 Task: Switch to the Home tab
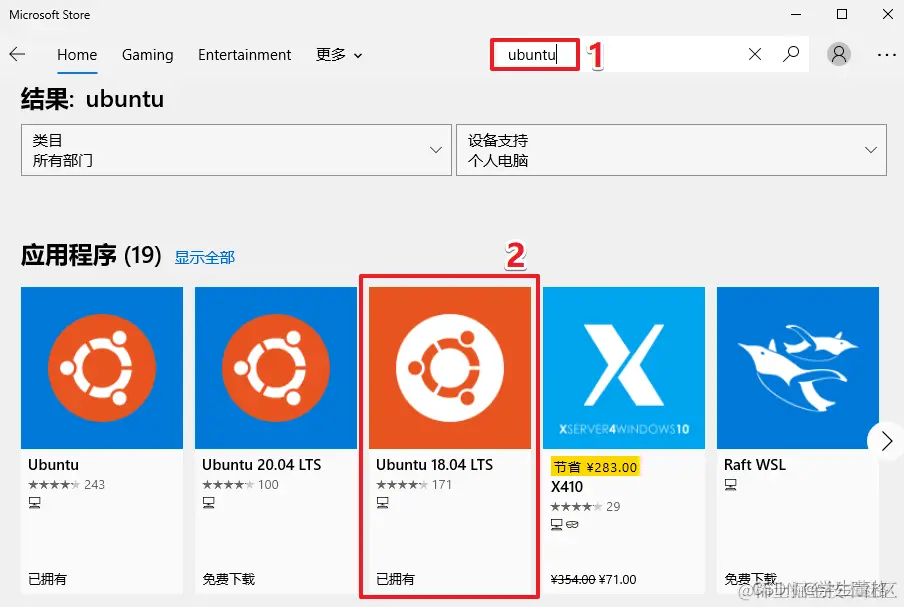click(77, 55)
